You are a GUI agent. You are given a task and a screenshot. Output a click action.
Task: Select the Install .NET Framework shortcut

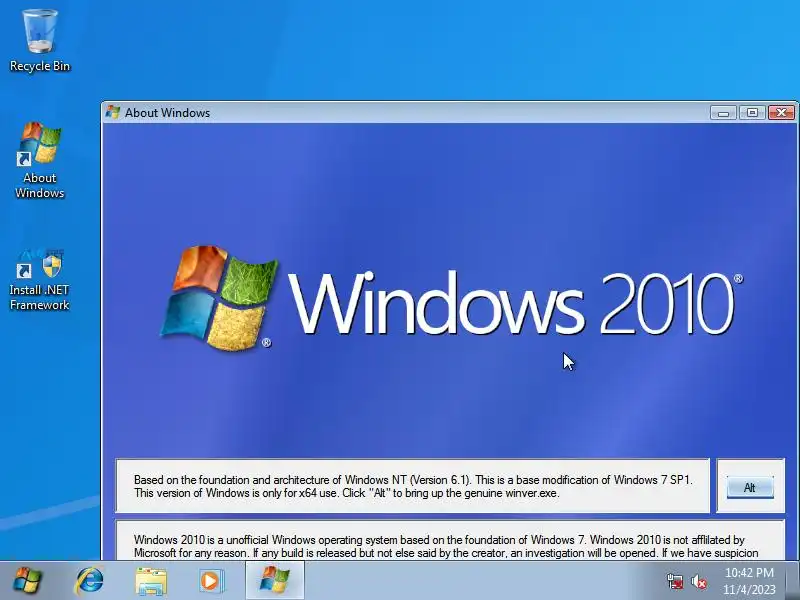coord(40,280)
